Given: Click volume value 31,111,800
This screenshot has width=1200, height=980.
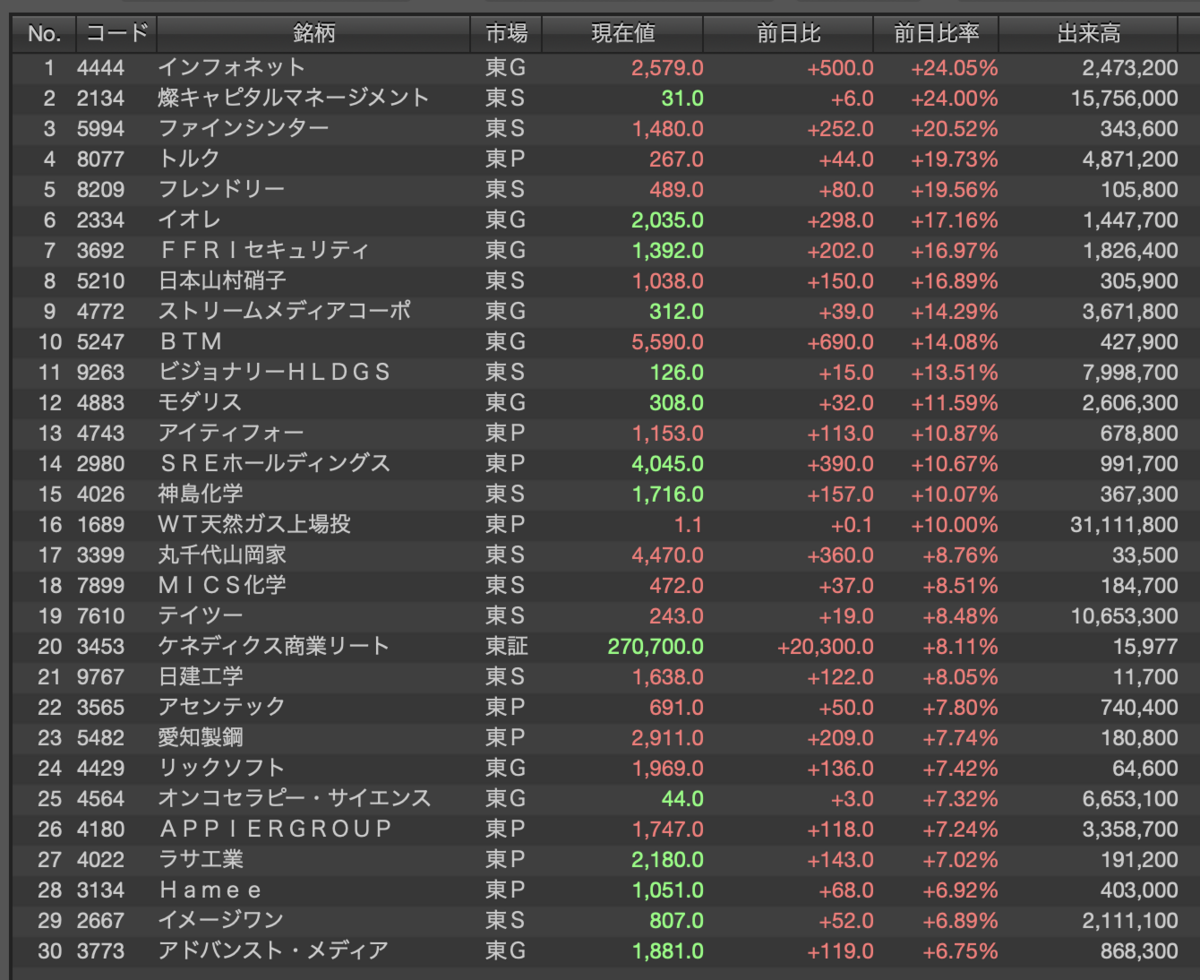Looking at the screenshot, I should [1124, 525].
